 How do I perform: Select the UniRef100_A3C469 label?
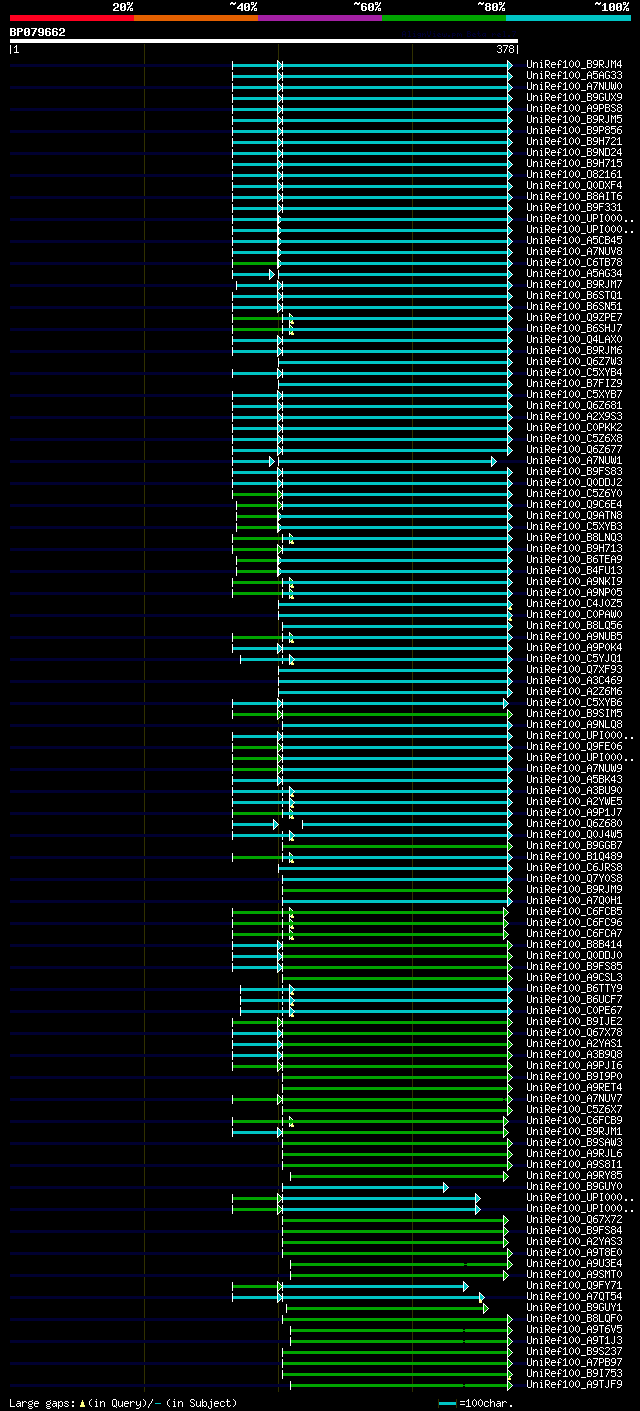574,680
